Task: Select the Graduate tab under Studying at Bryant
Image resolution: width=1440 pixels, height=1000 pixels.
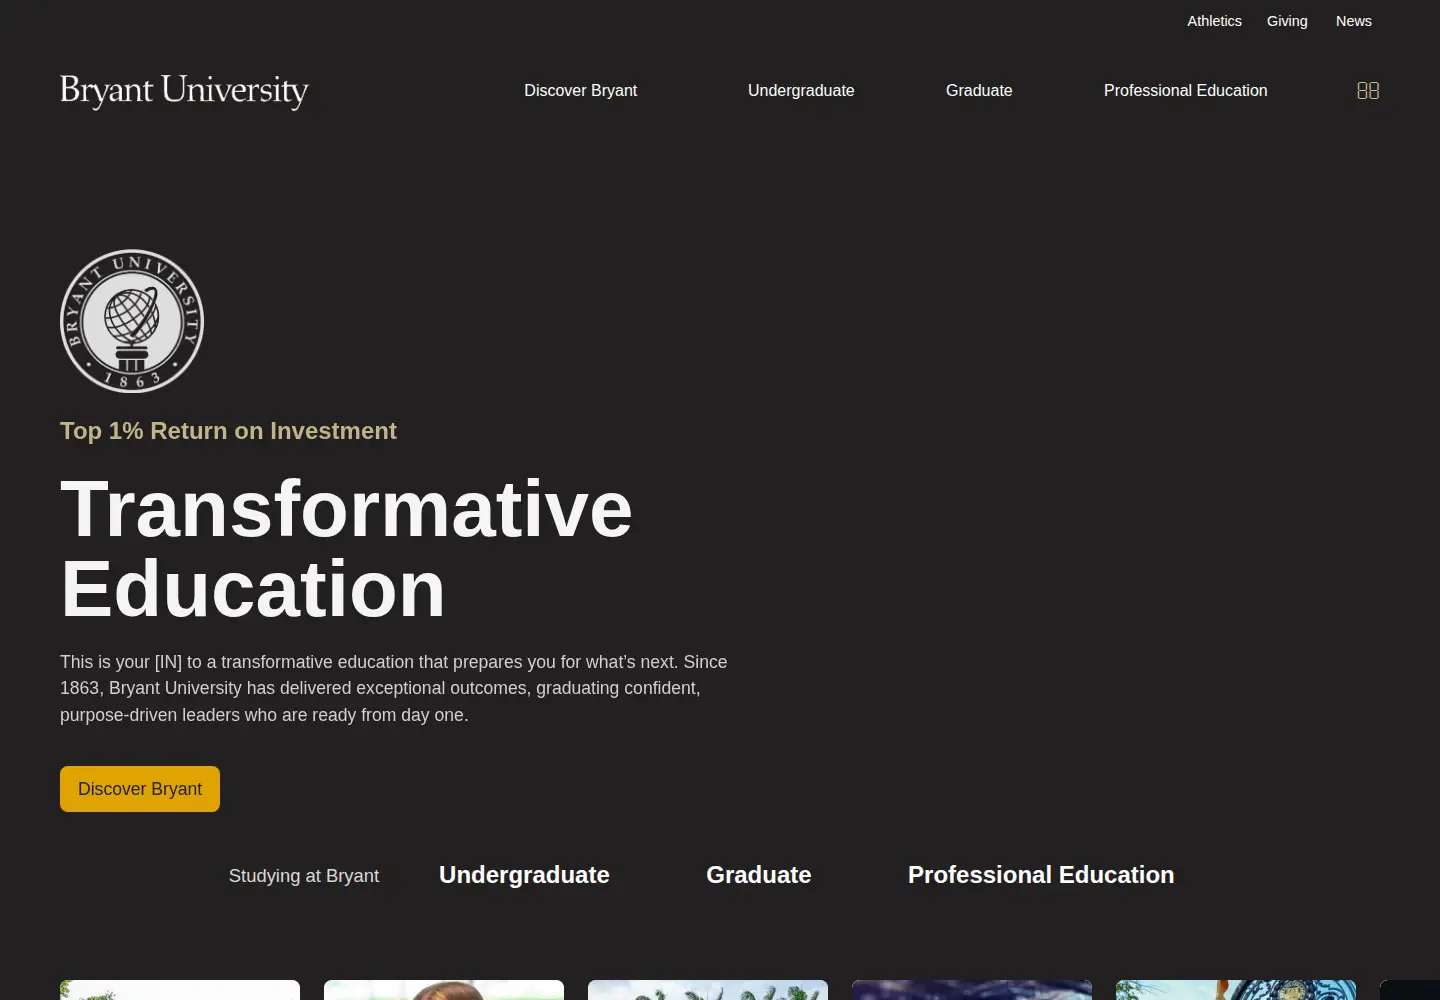Action: pyautogui.click(x=759, y=875)
